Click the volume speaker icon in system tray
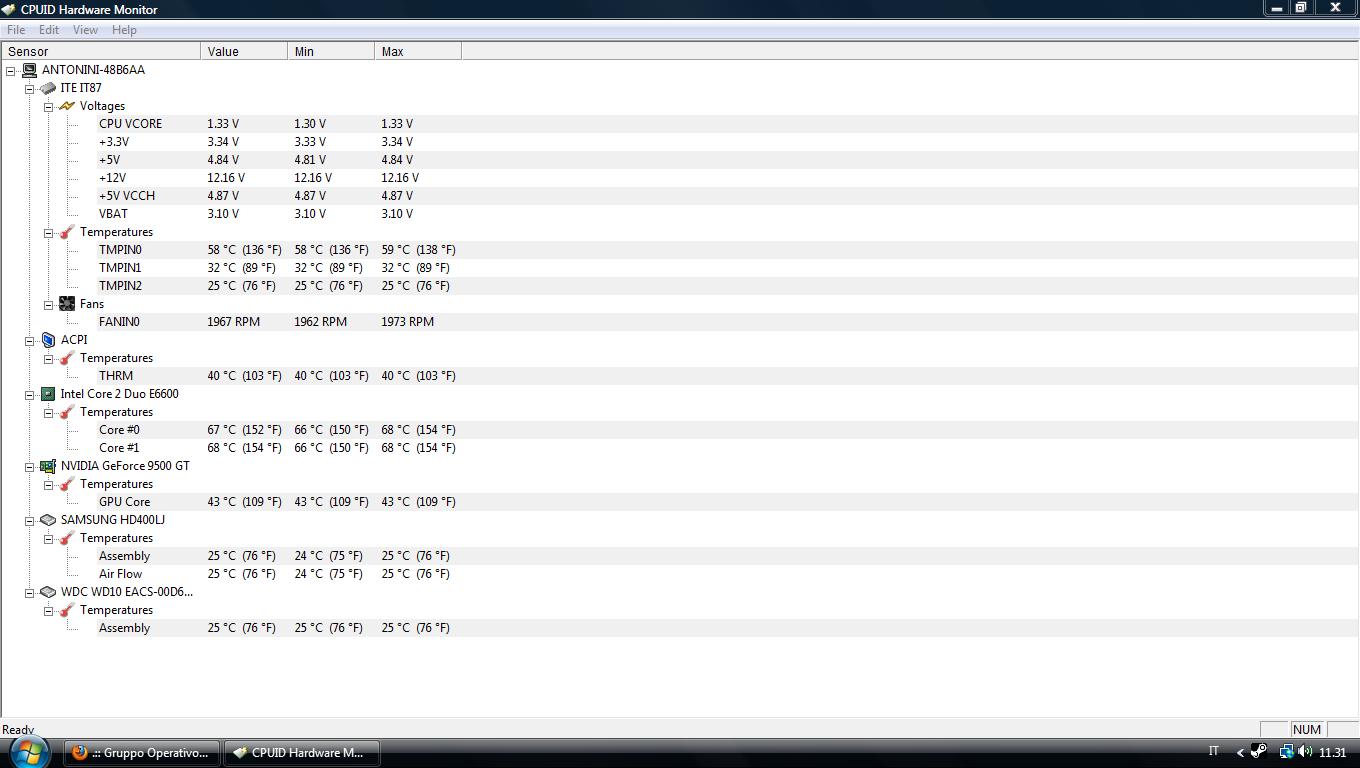Viewport: 1360px width, 768px height. (x=1305, y=752)
